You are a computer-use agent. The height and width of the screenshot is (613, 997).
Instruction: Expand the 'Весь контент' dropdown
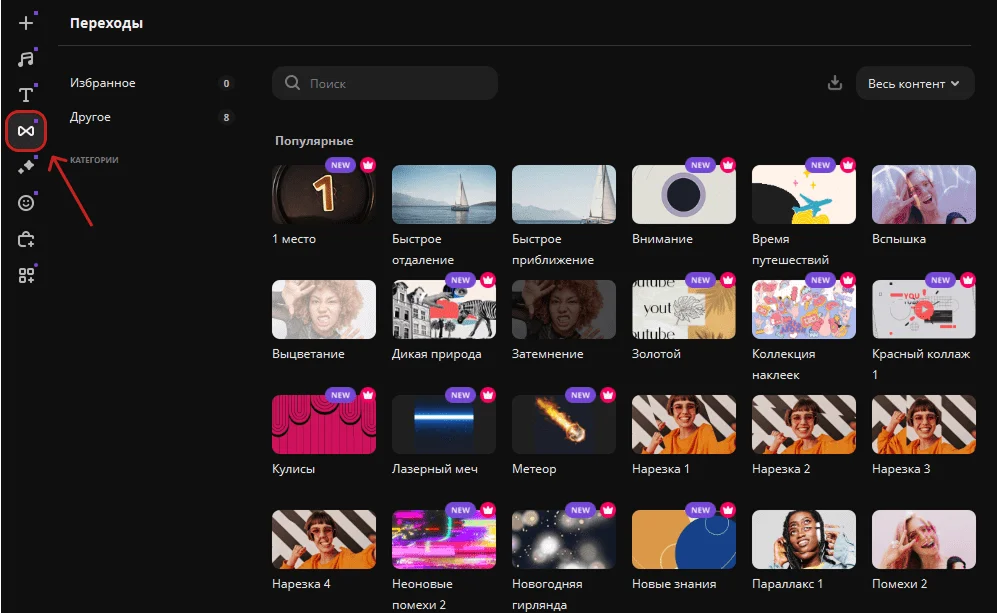(914, 84)
